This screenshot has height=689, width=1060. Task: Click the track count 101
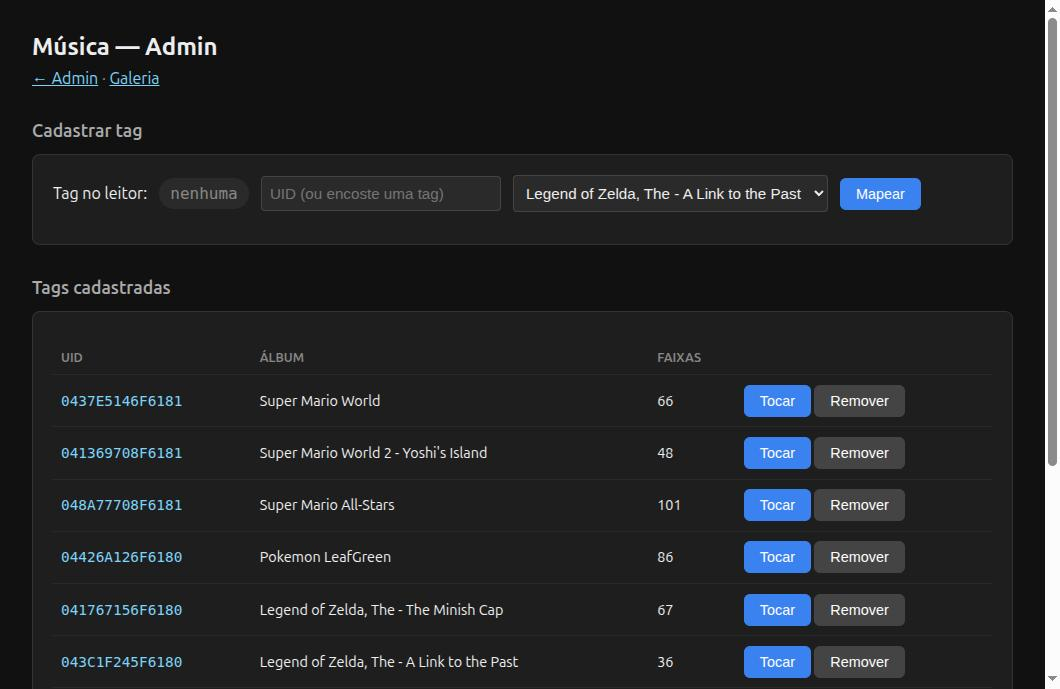pos(669,505)
